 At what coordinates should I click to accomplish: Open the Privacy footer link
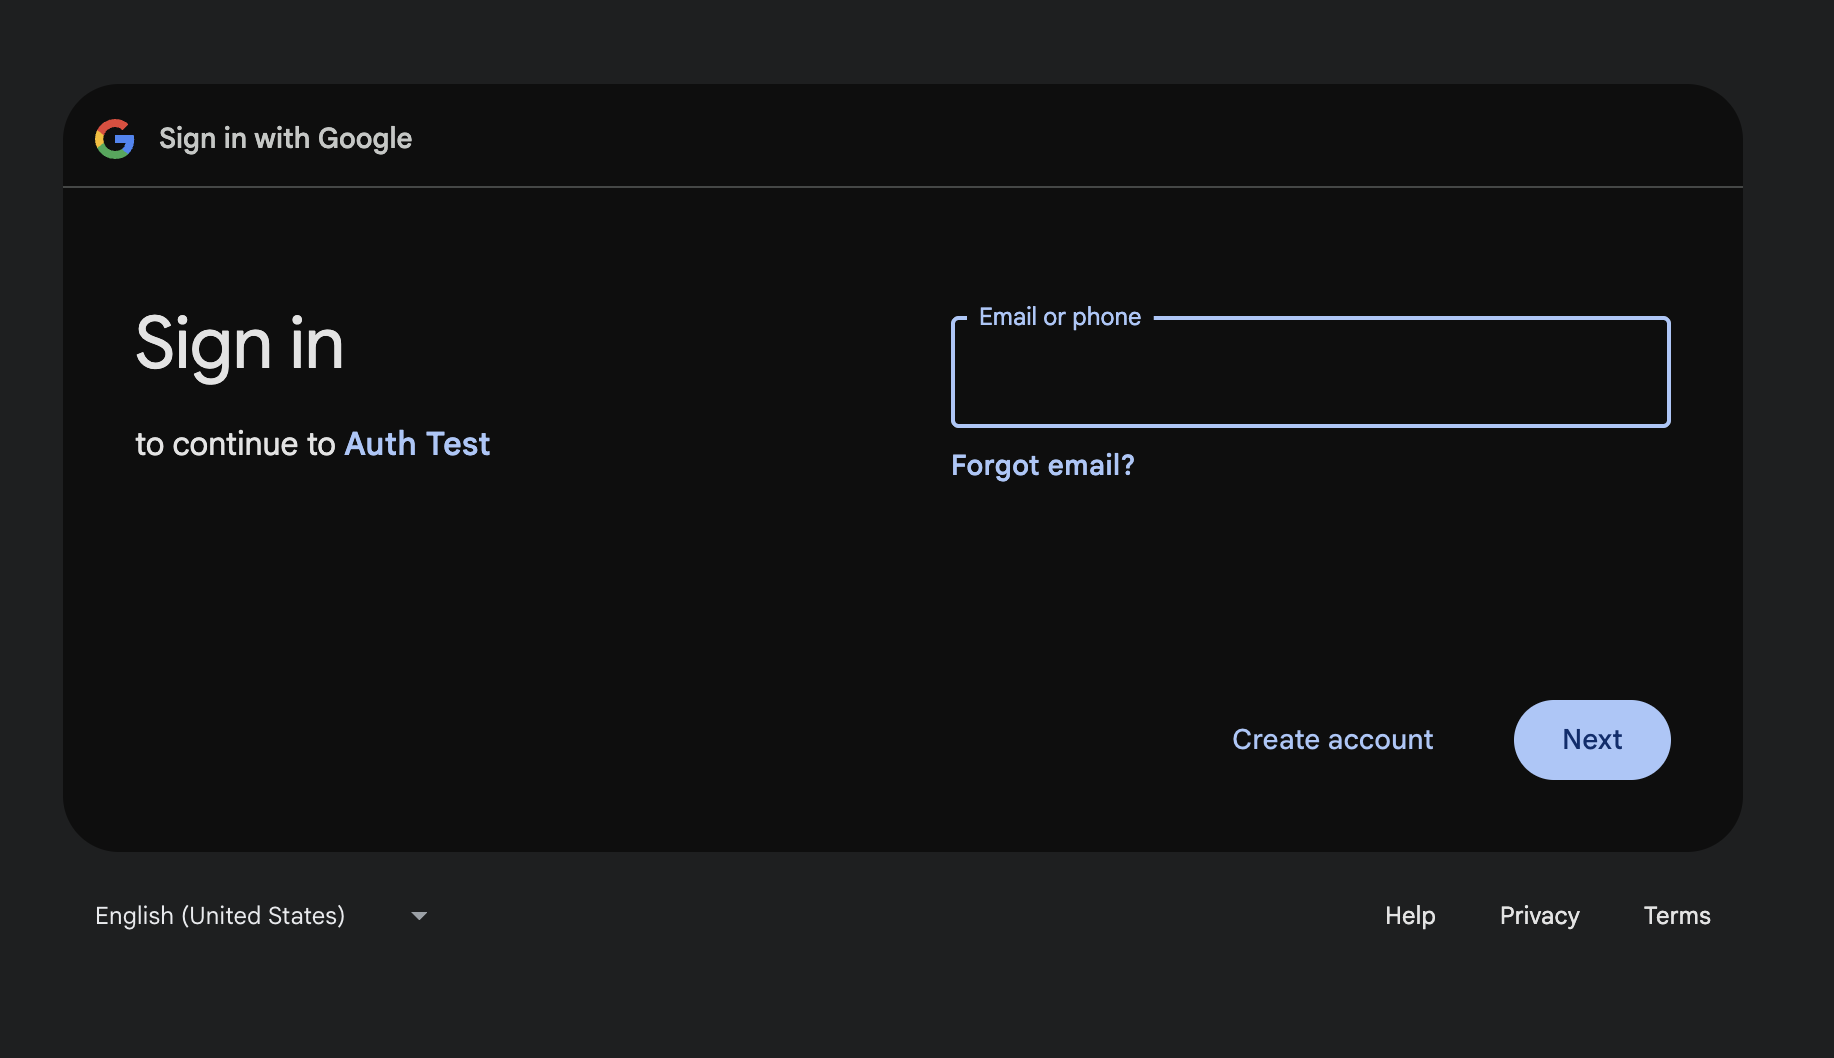1539,916
